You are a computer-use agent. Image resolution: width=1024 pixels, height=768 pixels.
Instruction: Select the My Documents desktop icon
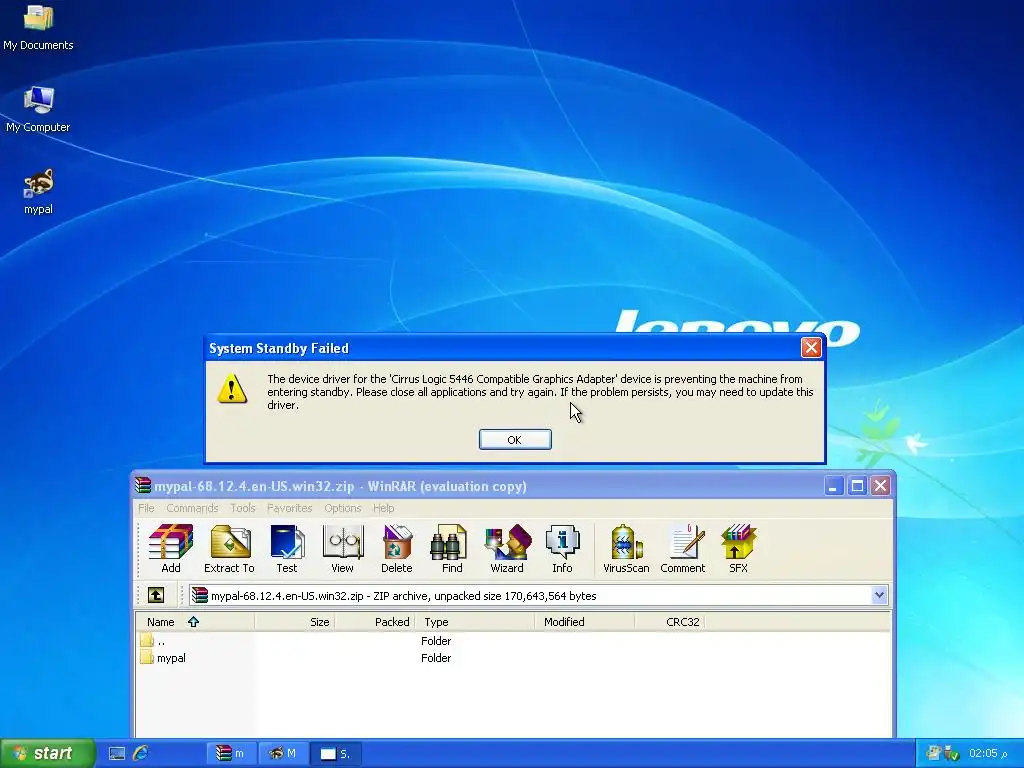(x=39, y=28)
